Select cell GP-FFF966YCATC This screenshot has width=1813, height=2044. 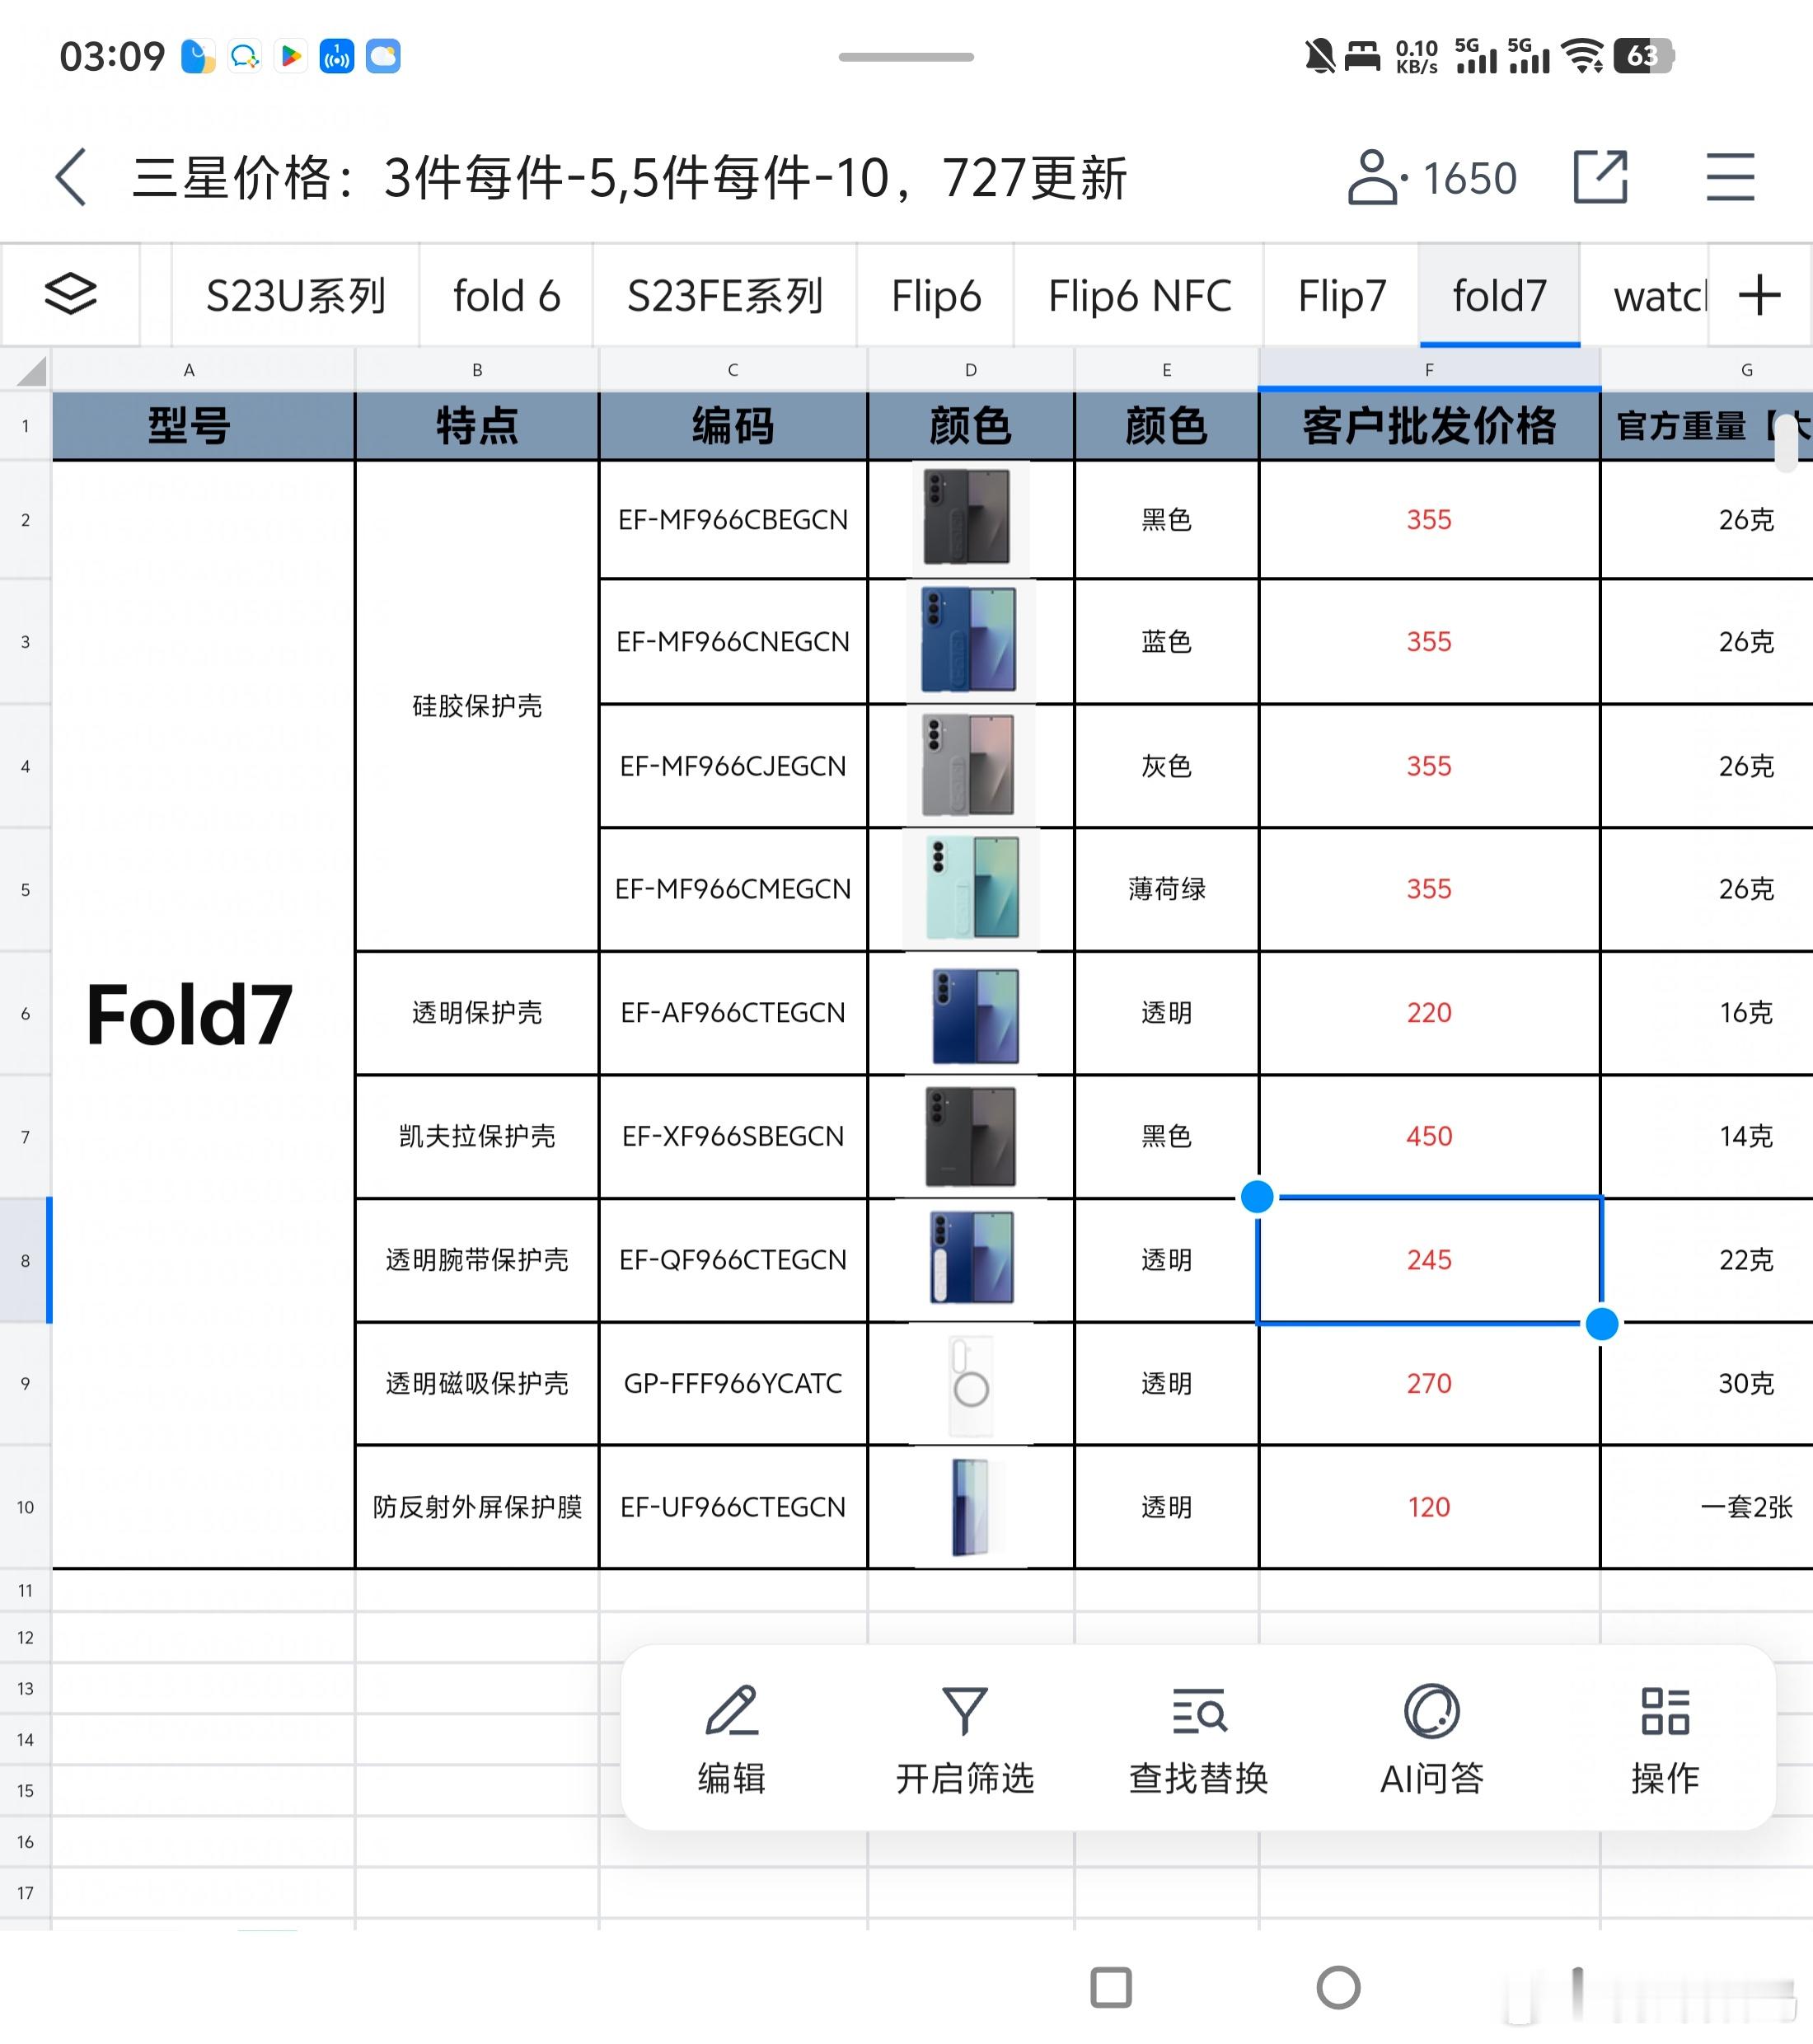(x=733, y=1384)
